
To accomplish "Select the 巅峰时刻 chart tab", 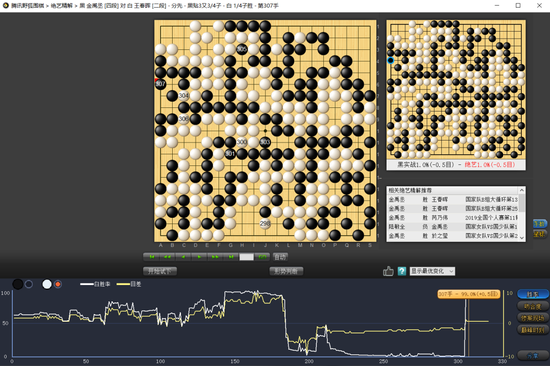I will 533,330.
